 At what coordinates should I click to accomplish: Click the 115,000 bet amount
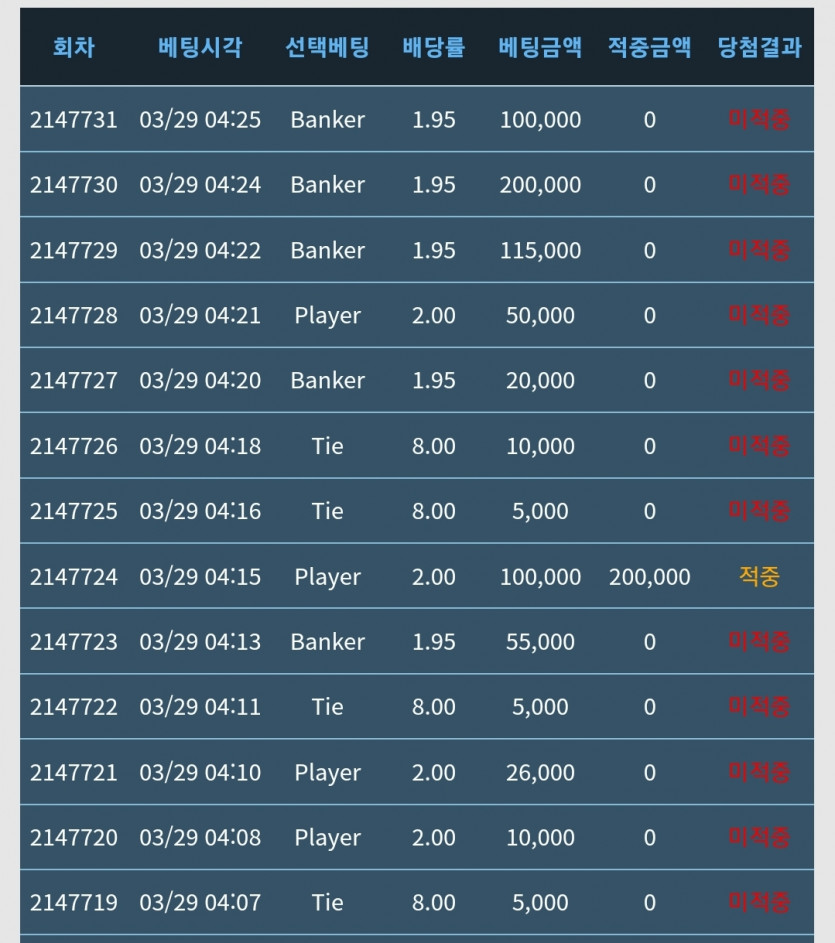[540, 250]
